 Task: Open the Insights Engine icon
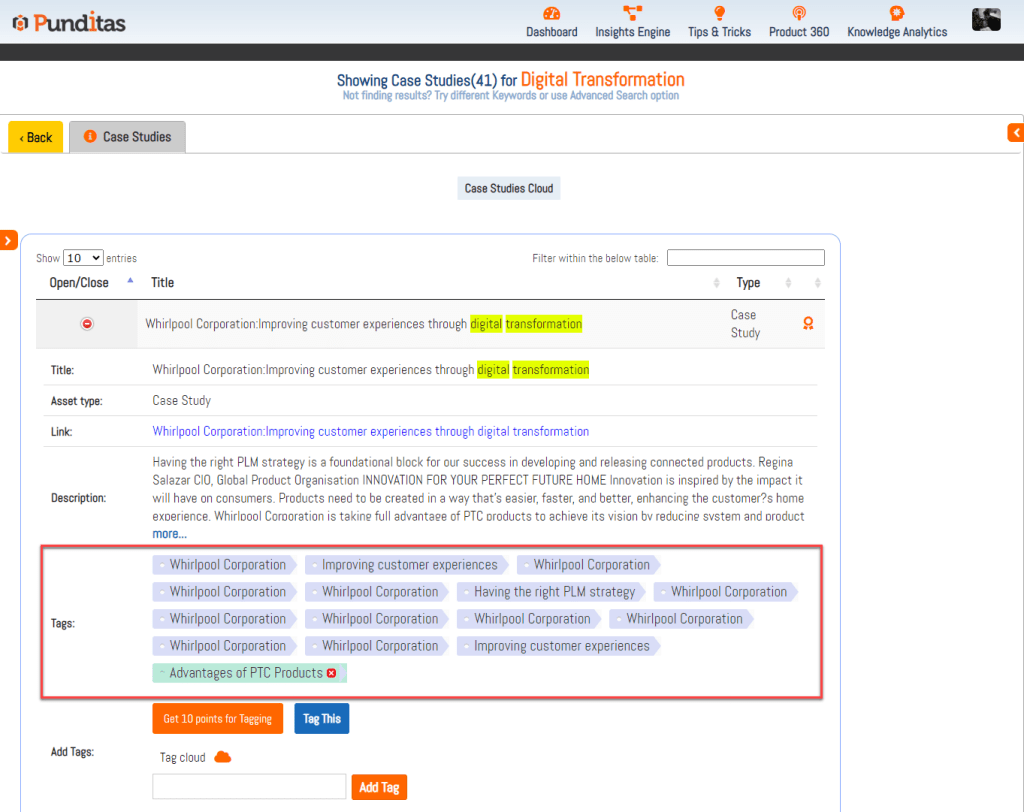[632, 14]
